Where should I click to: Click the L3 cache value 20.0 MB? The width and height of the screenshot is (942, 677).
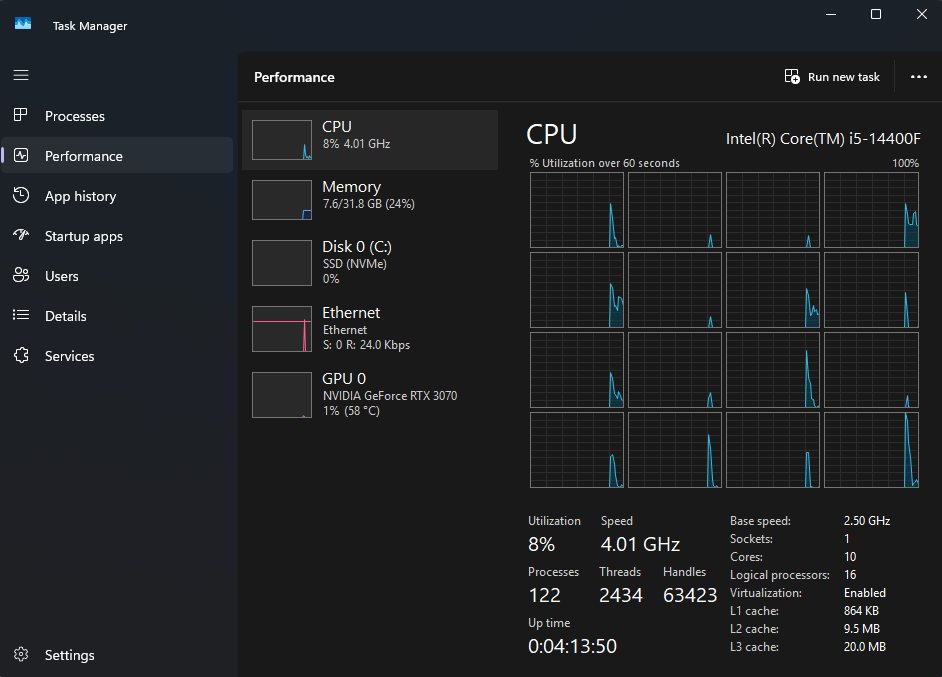(865, 647)
